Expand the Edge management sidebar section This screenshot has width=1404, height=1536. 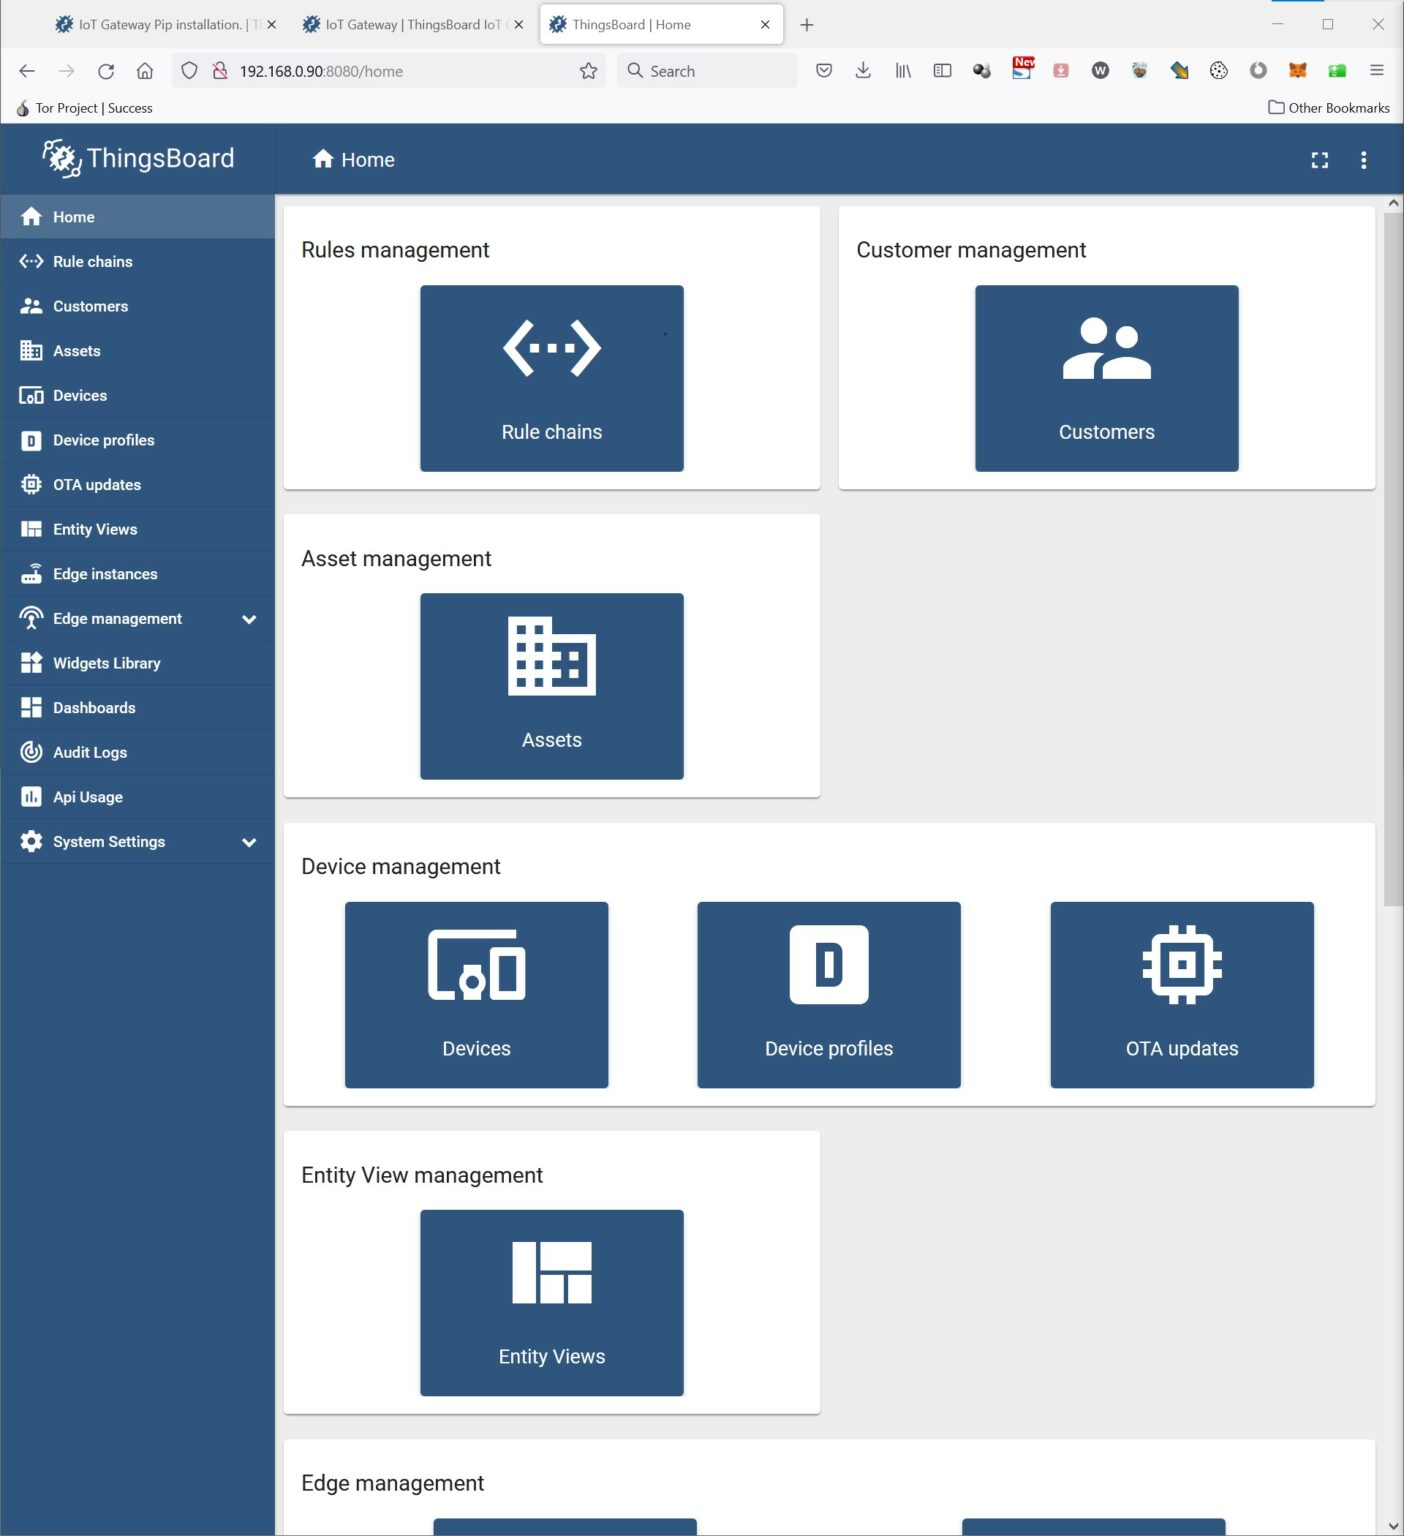click(x=249, y=619)
